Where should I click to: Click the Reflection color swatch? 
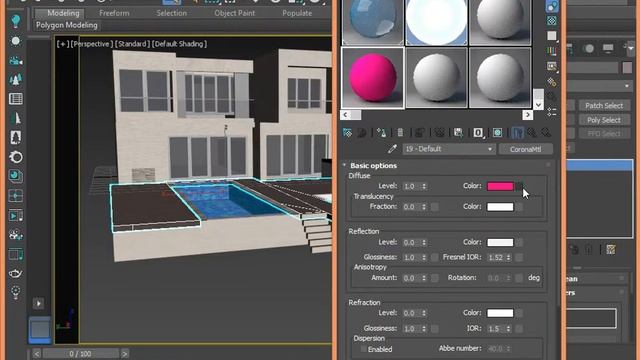pos(500,242)
